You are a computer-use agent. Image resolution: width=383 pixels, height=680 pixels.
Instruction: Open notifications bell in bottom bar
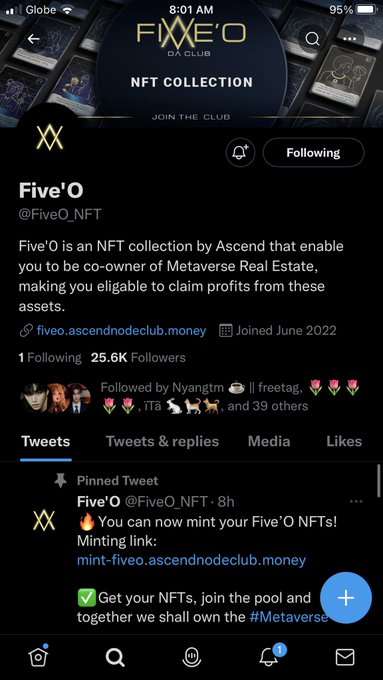[269, 657]
